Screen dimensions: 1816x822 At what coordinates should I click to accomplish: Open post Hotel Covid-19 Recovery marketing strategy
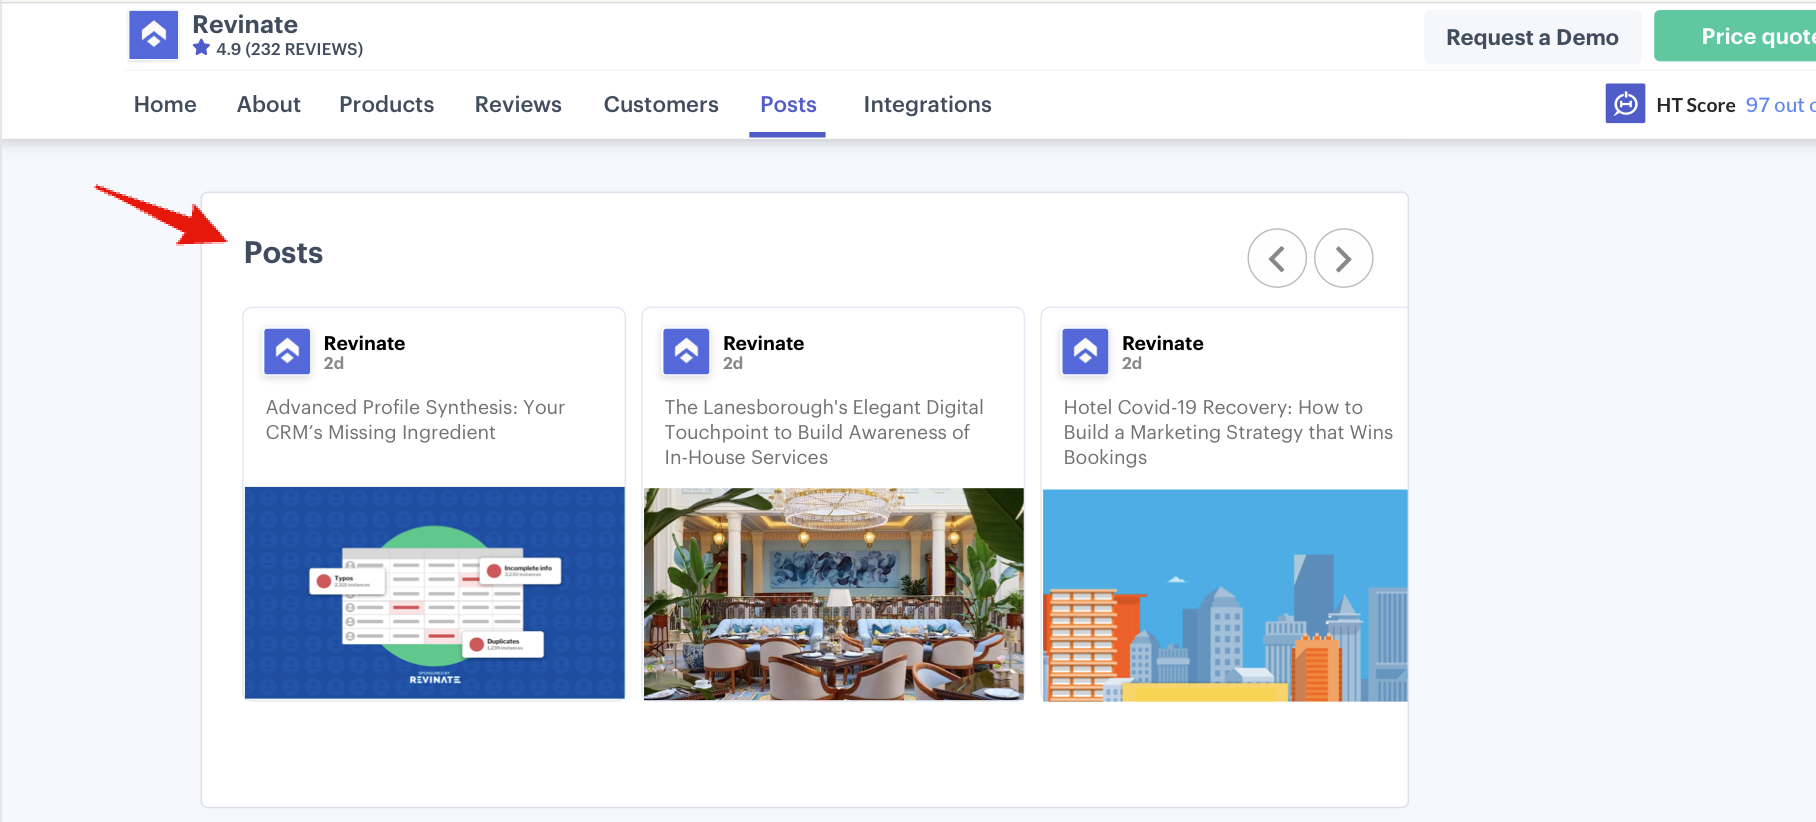coord(1228,432)
